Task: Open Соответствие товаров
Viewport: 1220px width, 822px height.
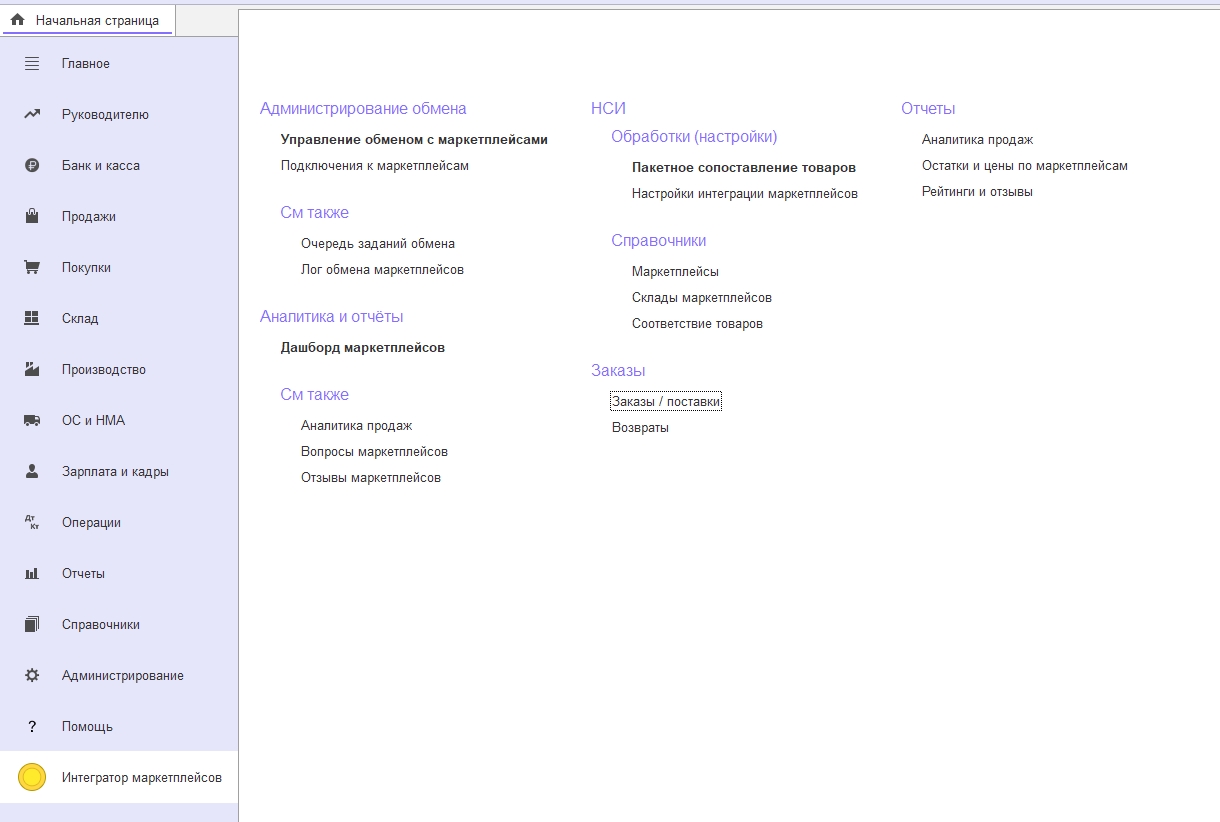Action: click(x=697, y=324)
